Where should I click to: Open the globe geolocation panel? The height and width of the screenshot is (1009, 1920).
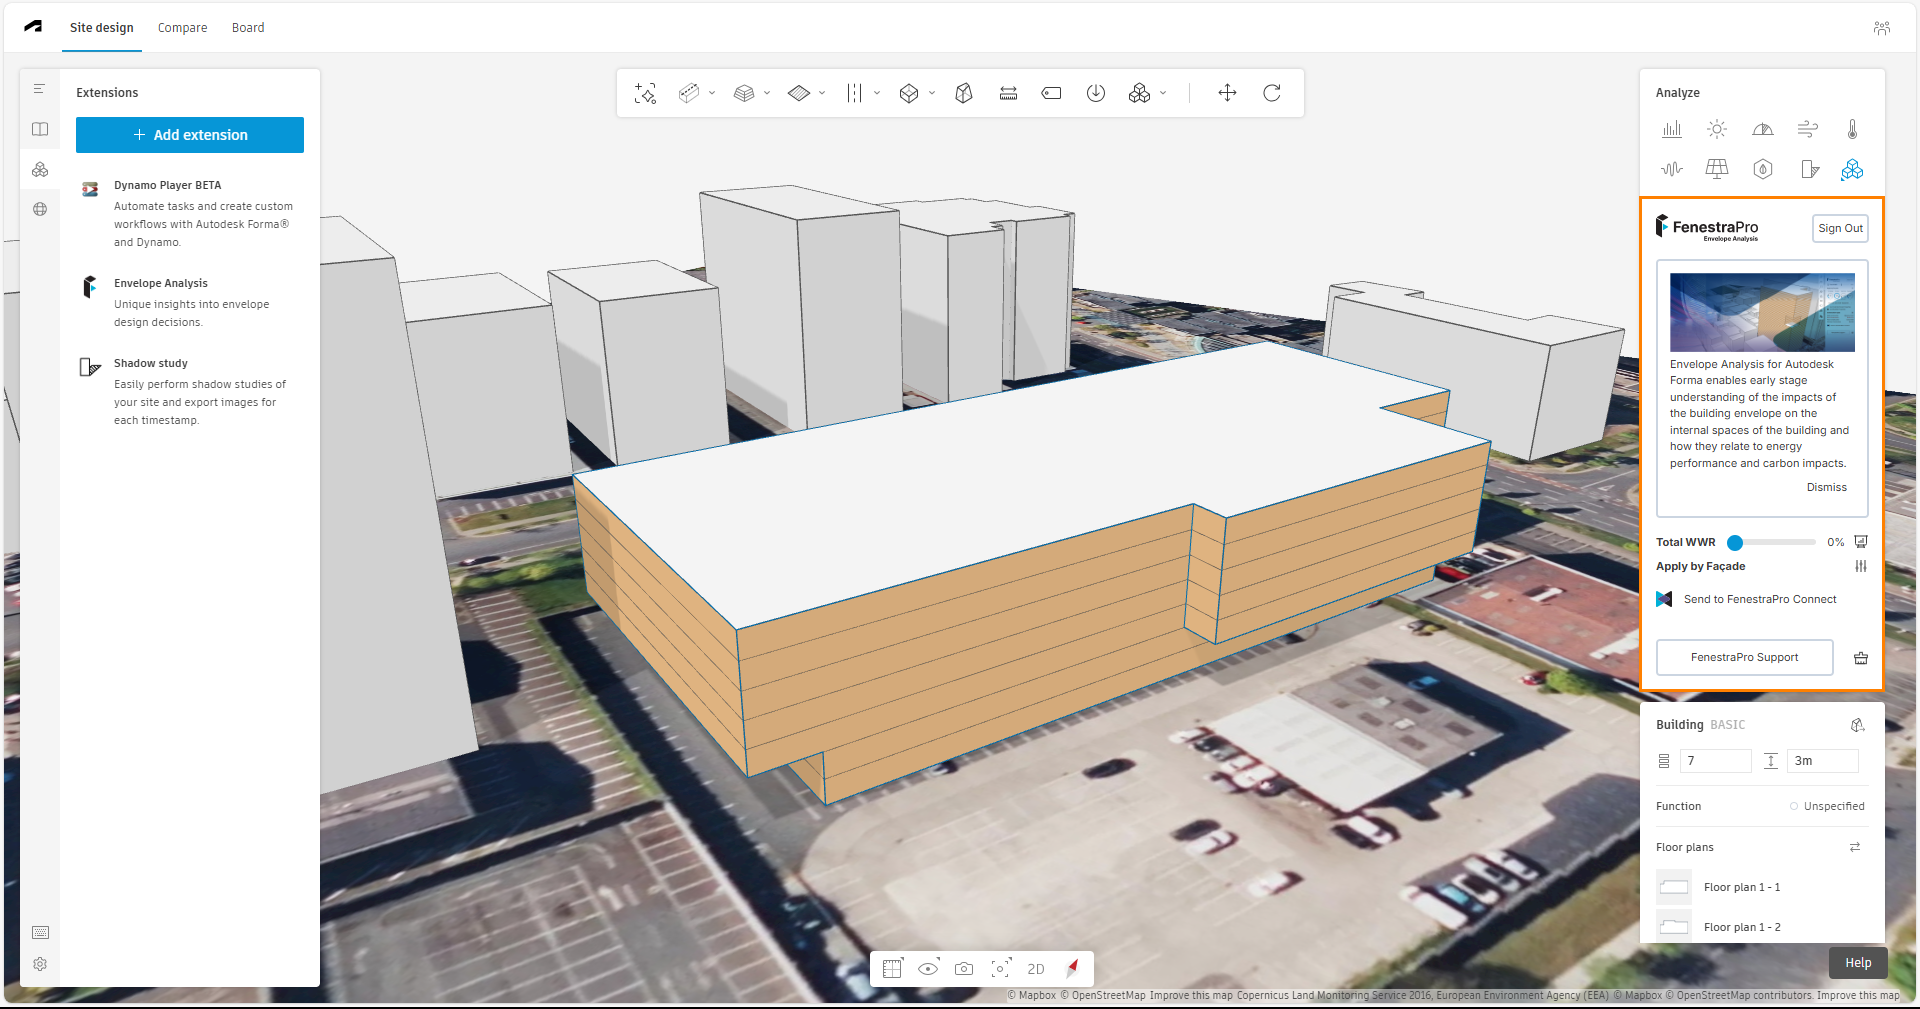click(40, 209)
